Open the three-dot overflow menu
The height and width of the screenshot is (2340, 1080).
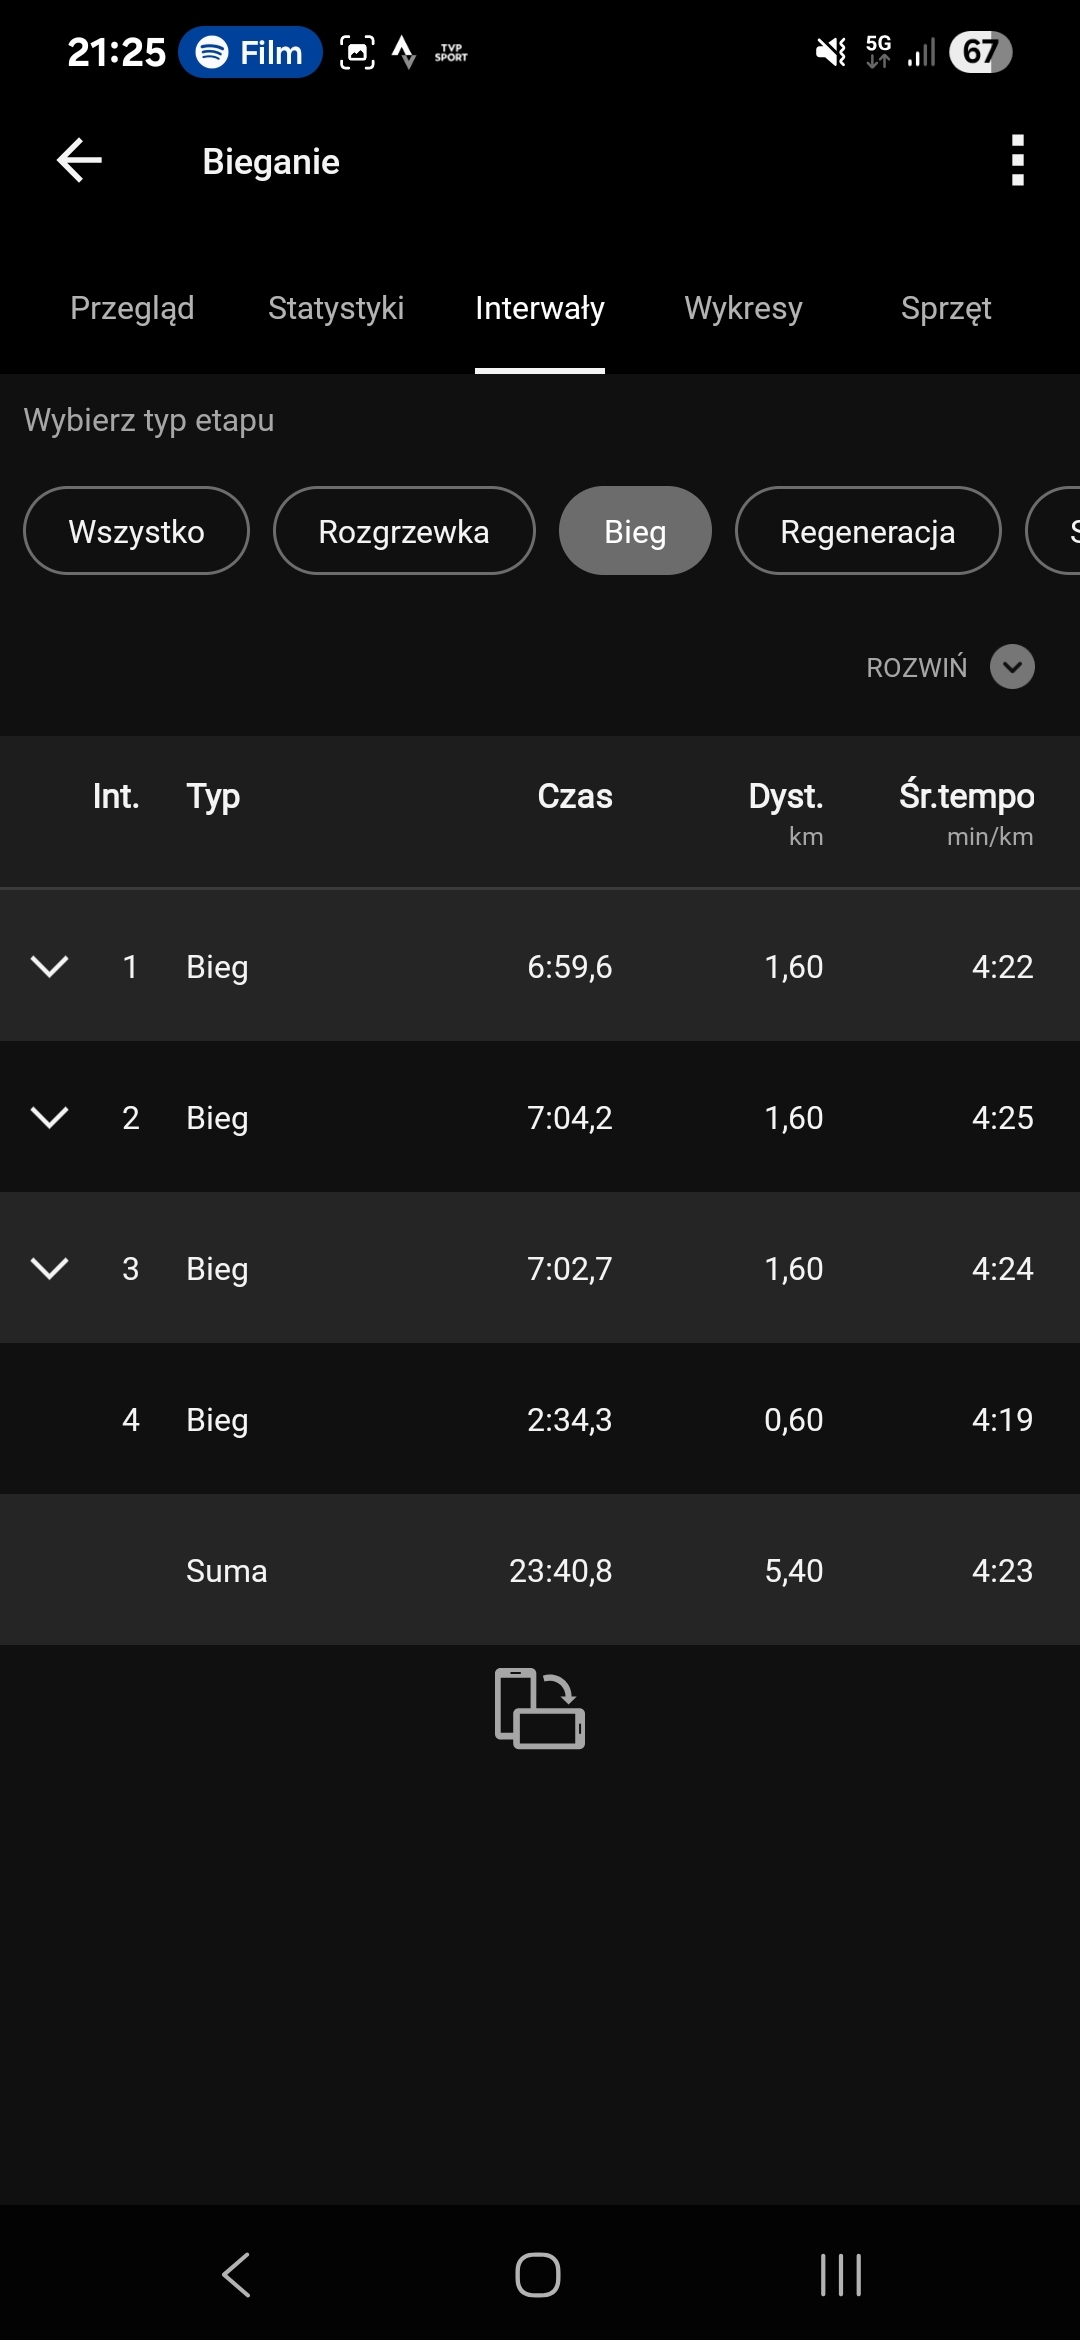click(1017, 161)
